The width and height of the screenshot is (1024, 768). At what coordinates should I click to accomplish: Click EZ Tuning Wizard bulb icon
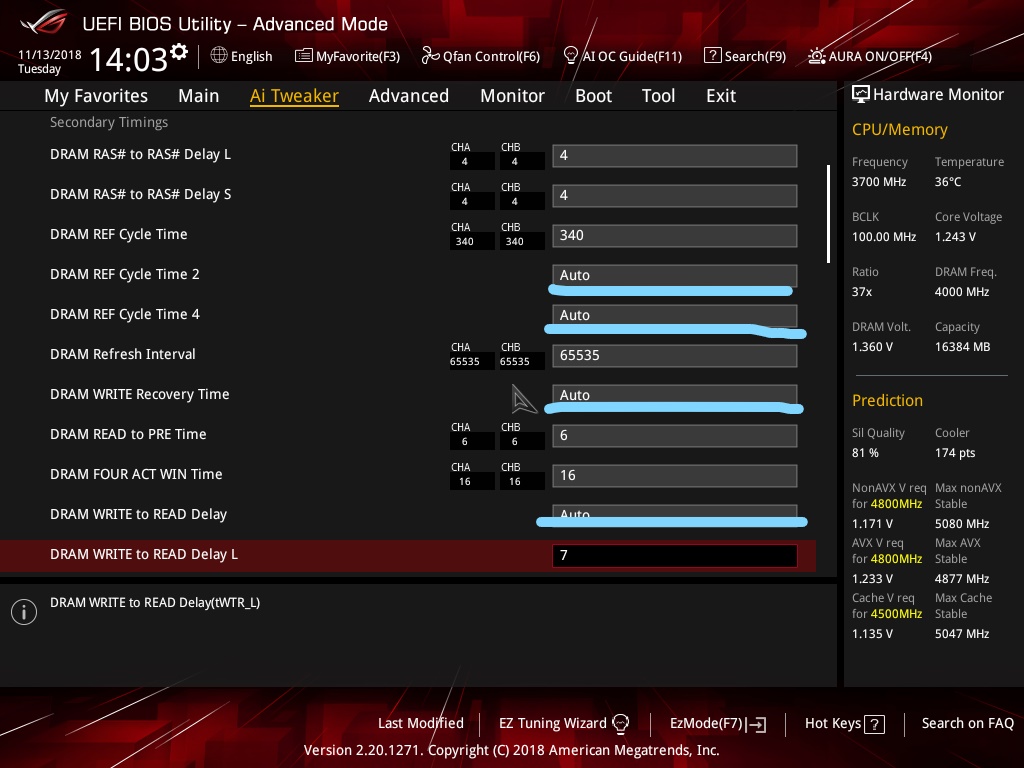pyautogui.click(x=620, y=724)
